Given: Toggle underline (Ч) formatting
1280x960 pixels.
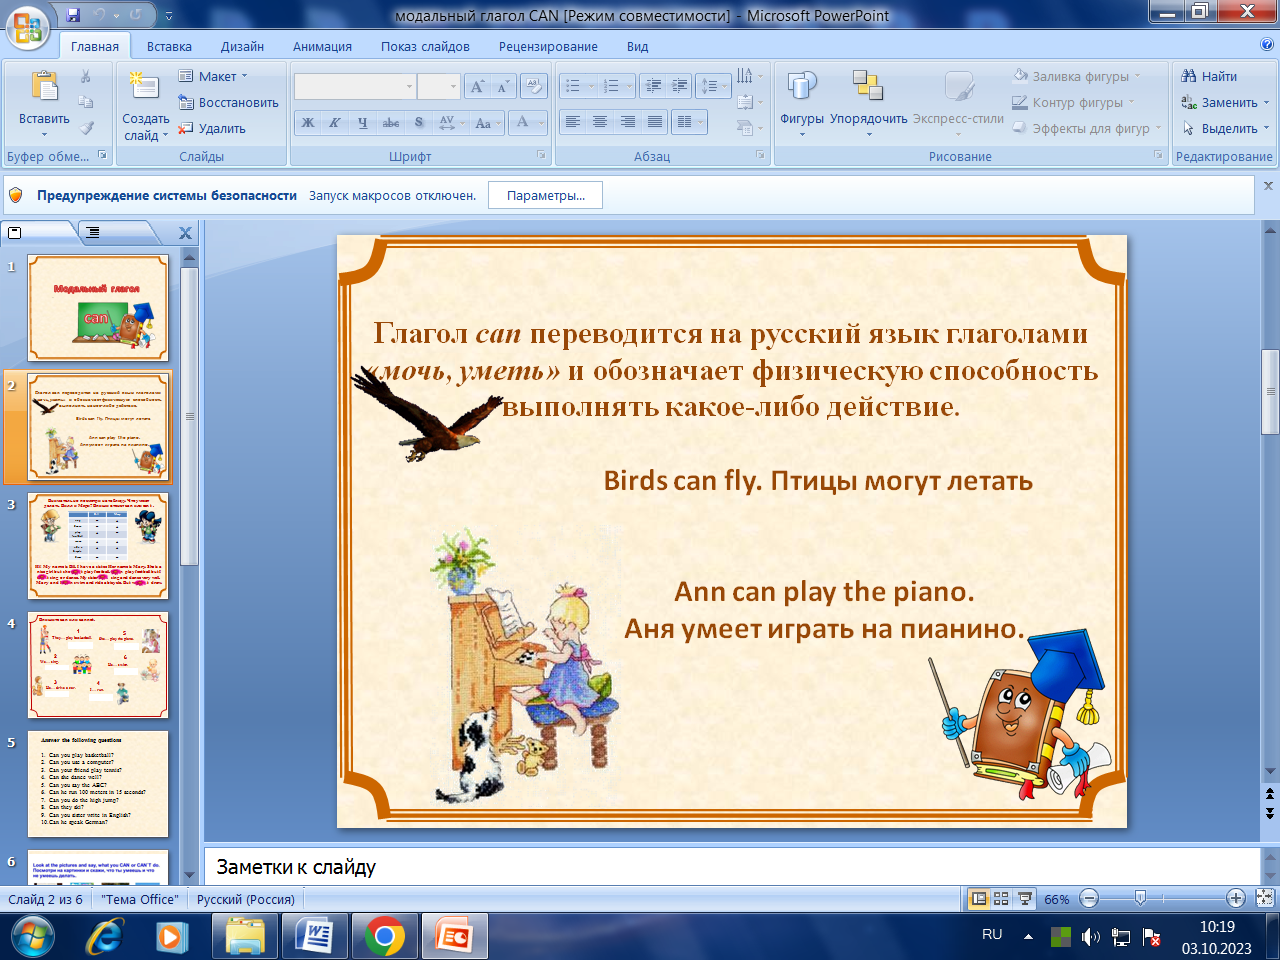Looking at the screenshot, I should pyautogui.click(x=362, y=123).
